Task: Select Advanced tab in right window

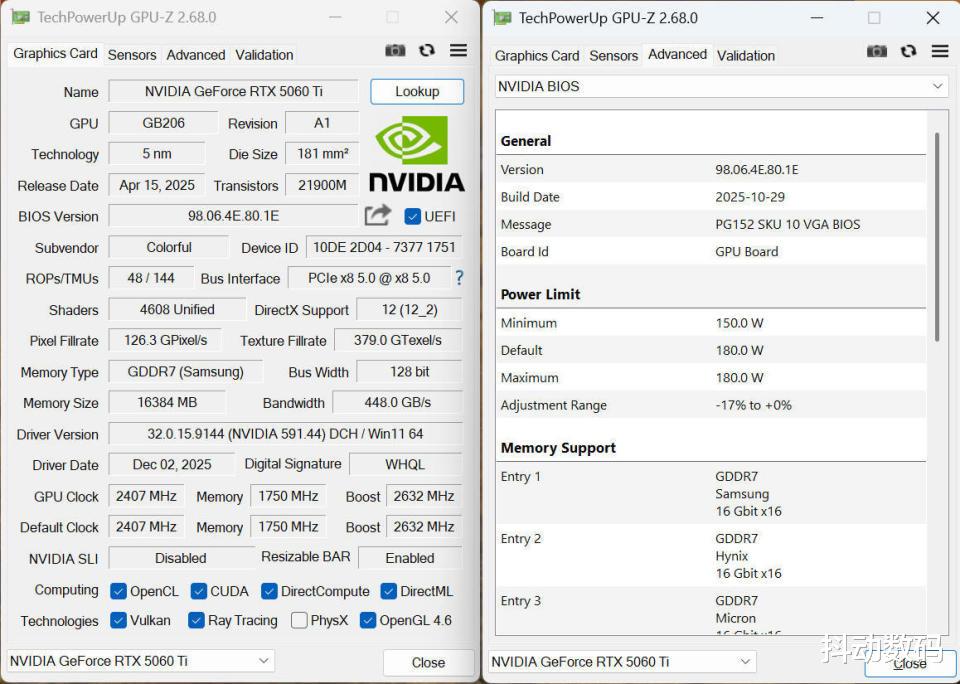Action: pos(677,54)
